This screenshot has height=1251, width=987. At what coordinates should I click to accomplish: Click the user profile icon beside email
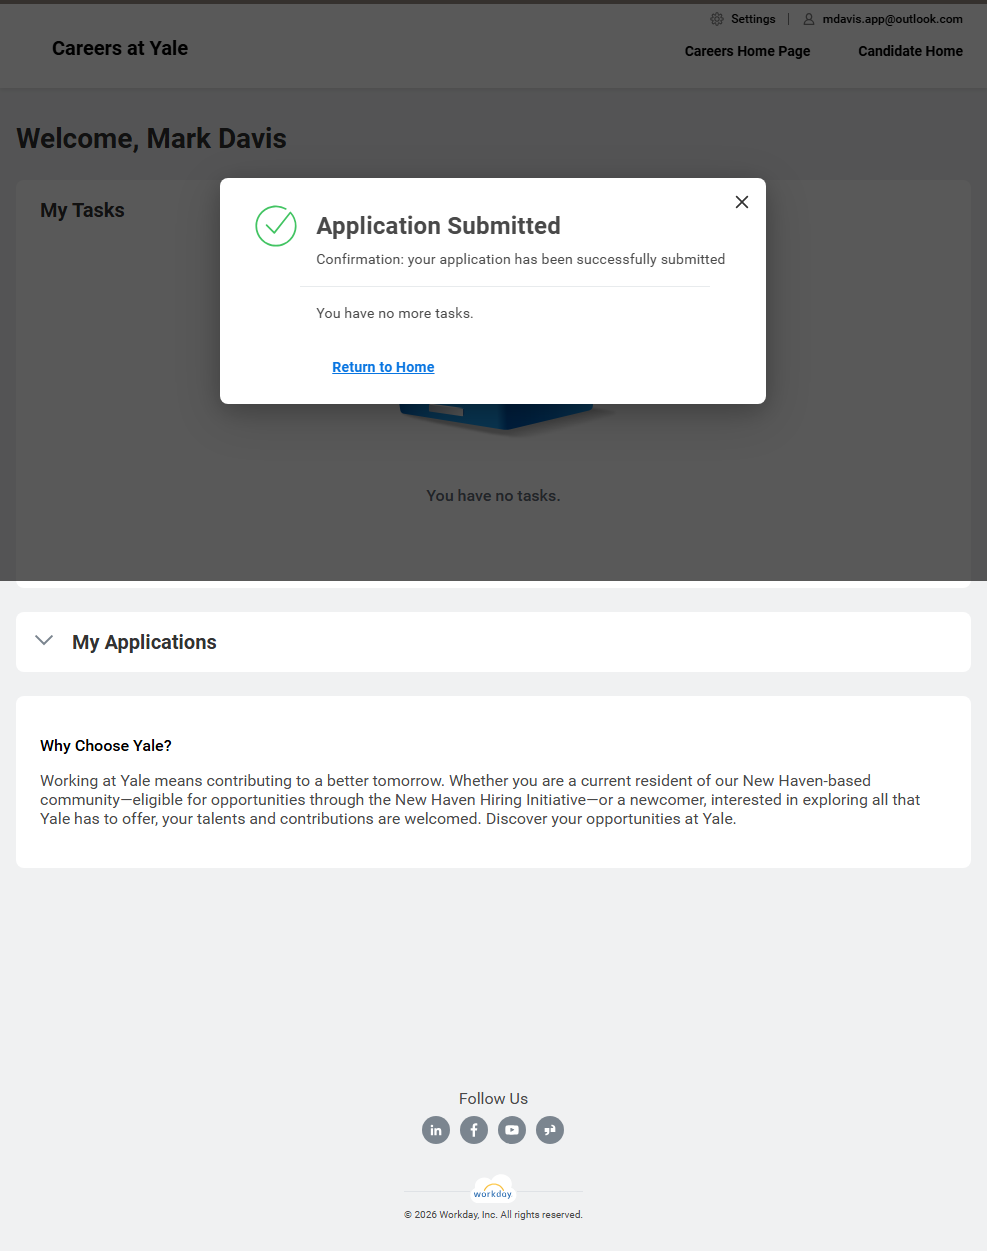[x=809, y=19]
